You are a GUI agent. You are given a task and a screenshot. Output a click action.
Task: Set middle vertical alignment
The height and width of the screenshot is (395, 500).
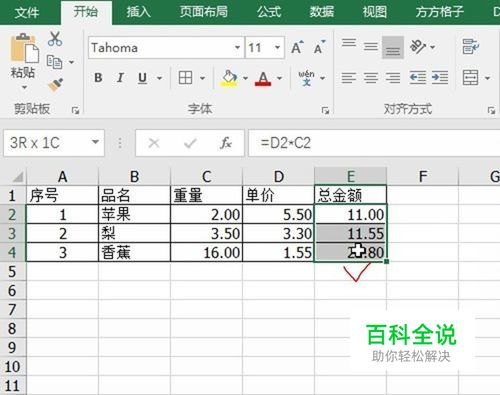[371, 47]
